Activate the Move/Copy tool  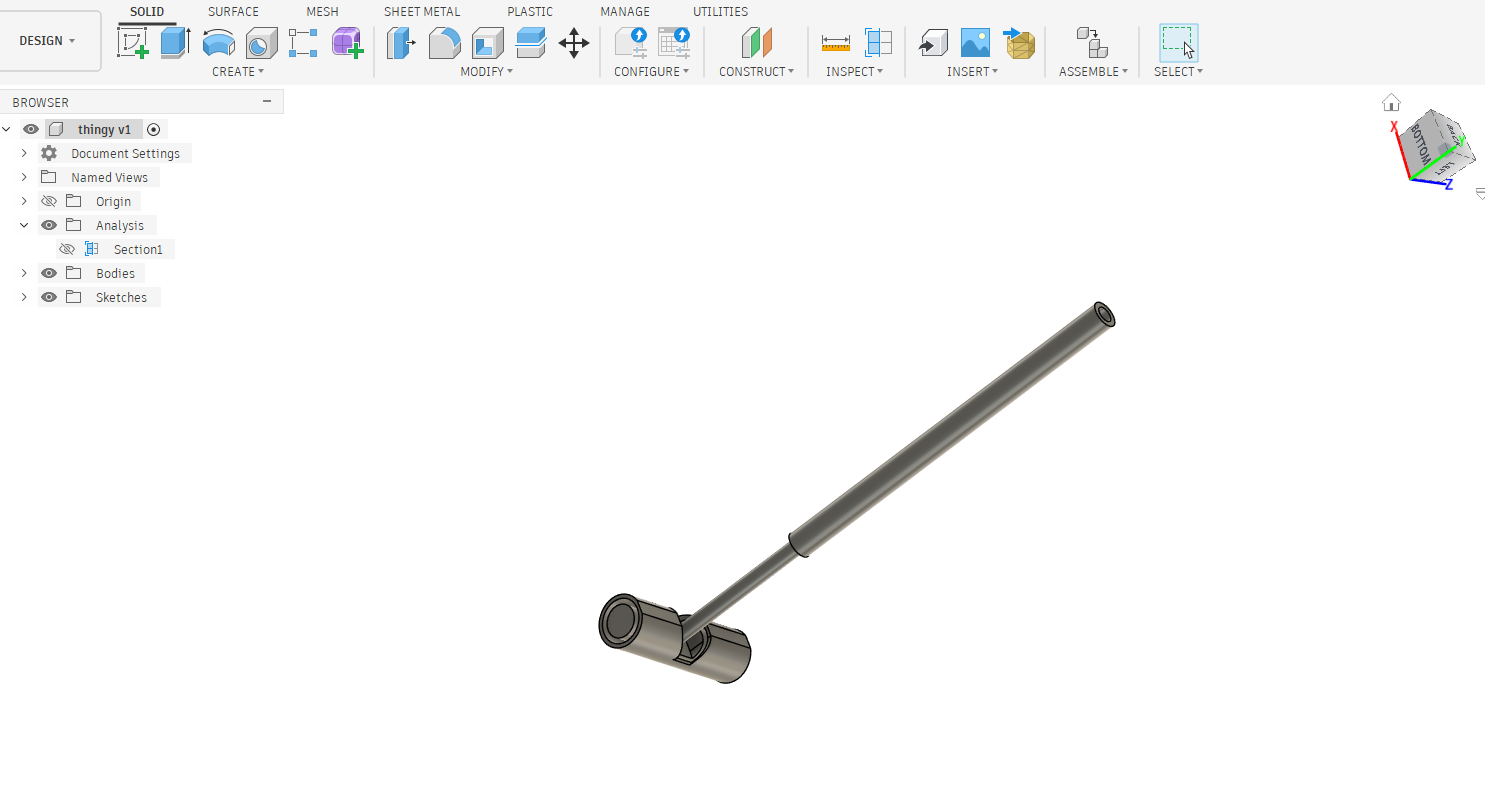(573, 42)
